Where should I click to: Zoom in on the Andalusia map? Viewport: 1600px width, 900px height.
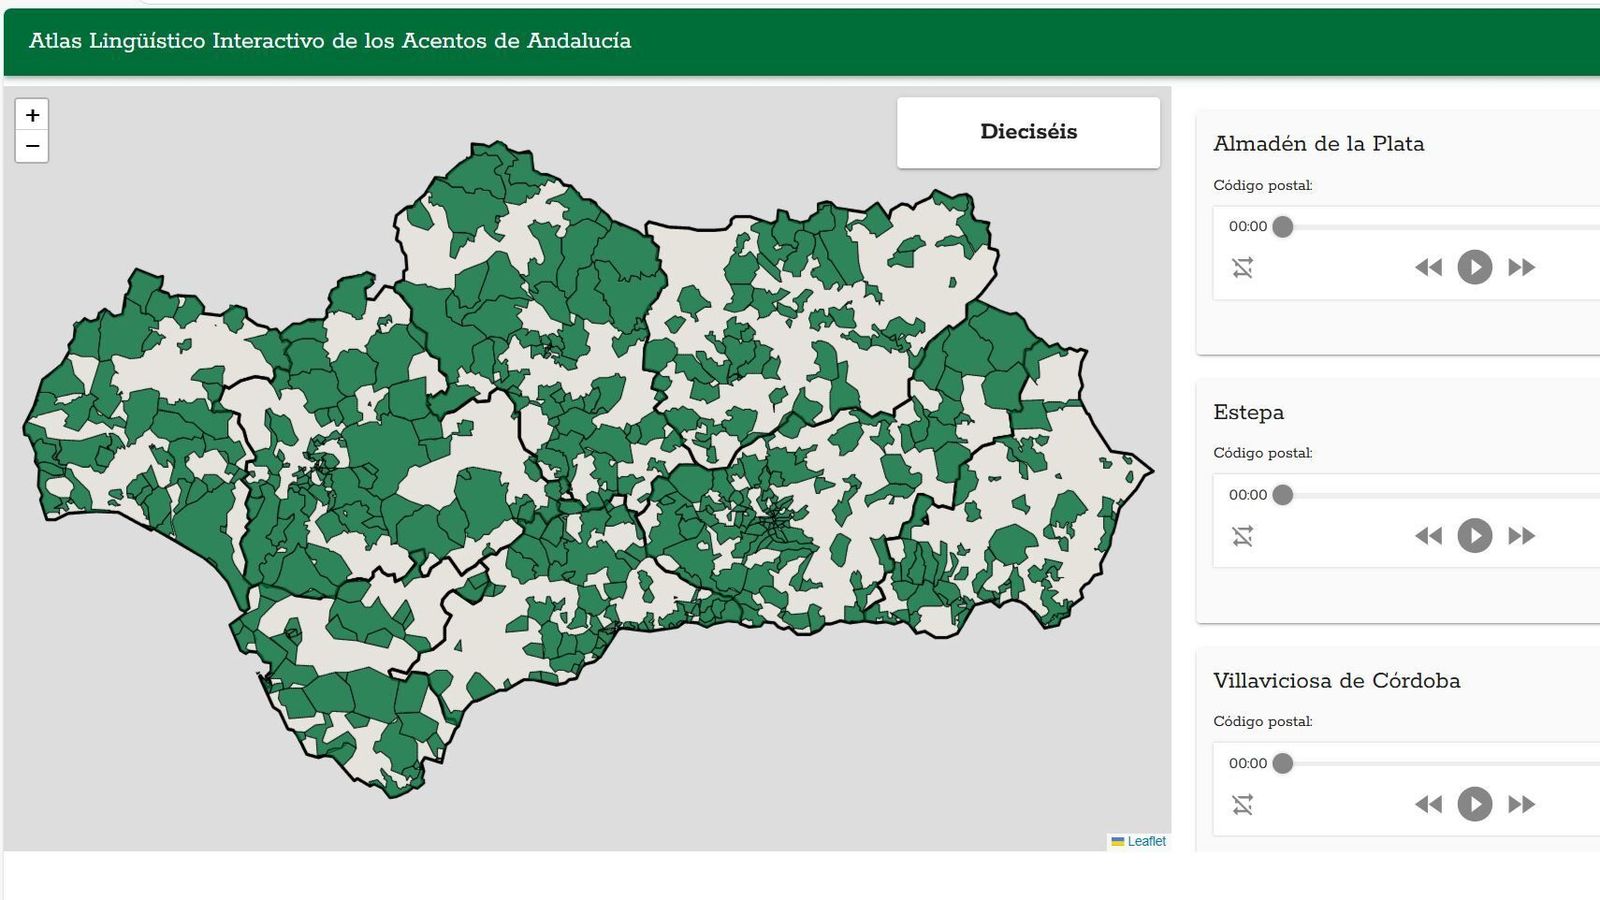(32, 113)
